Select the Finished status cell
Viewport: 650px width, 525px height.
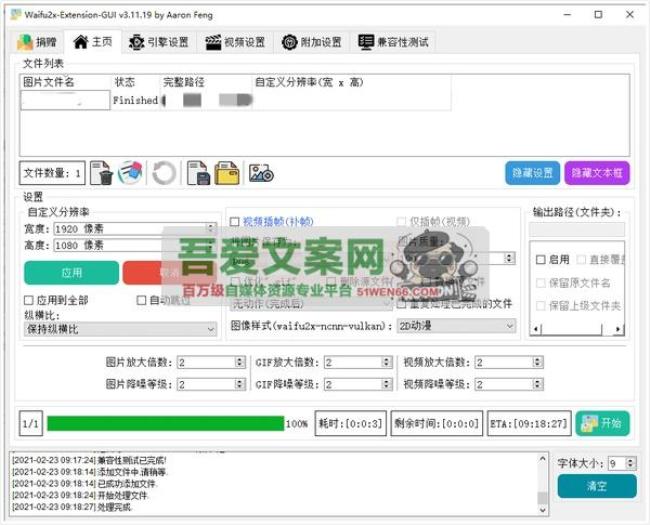point(135,100)
